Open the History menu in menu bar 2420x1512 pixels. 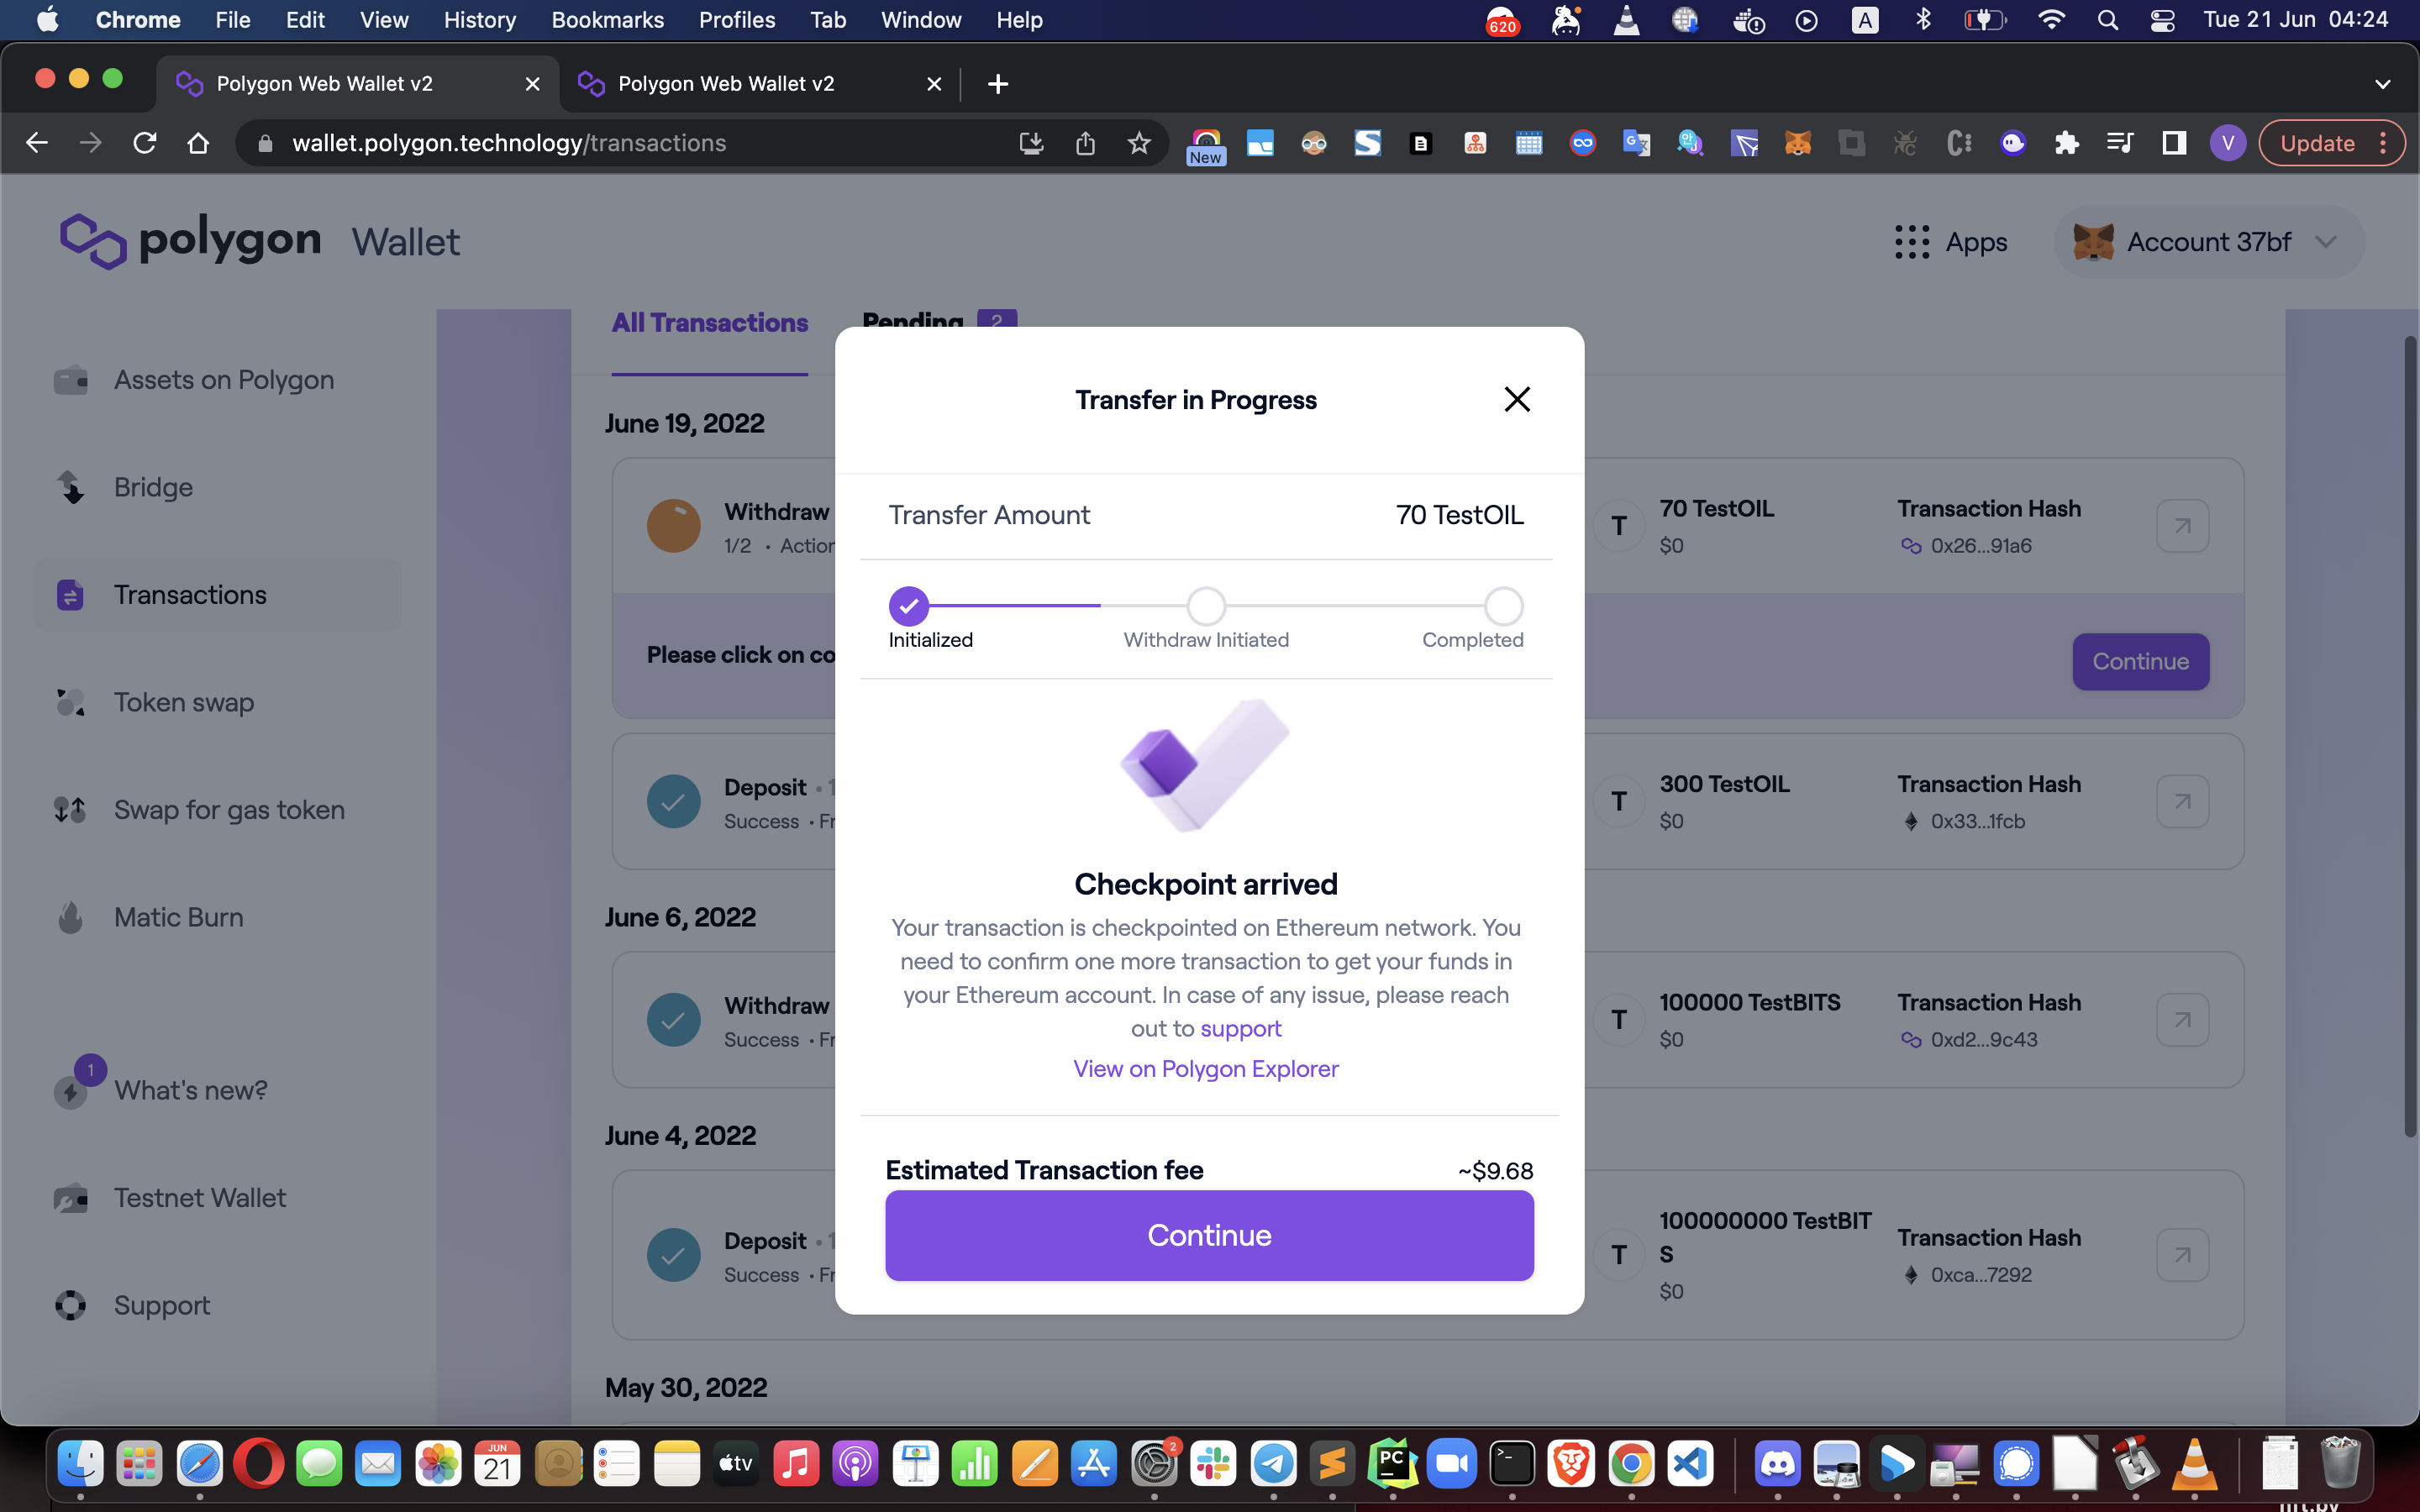[479, 20]
